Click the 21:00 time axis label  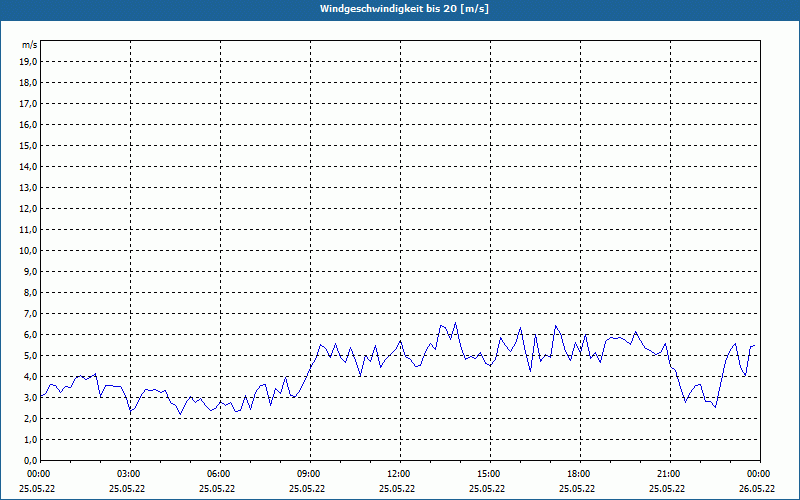[x=670, y=474]
